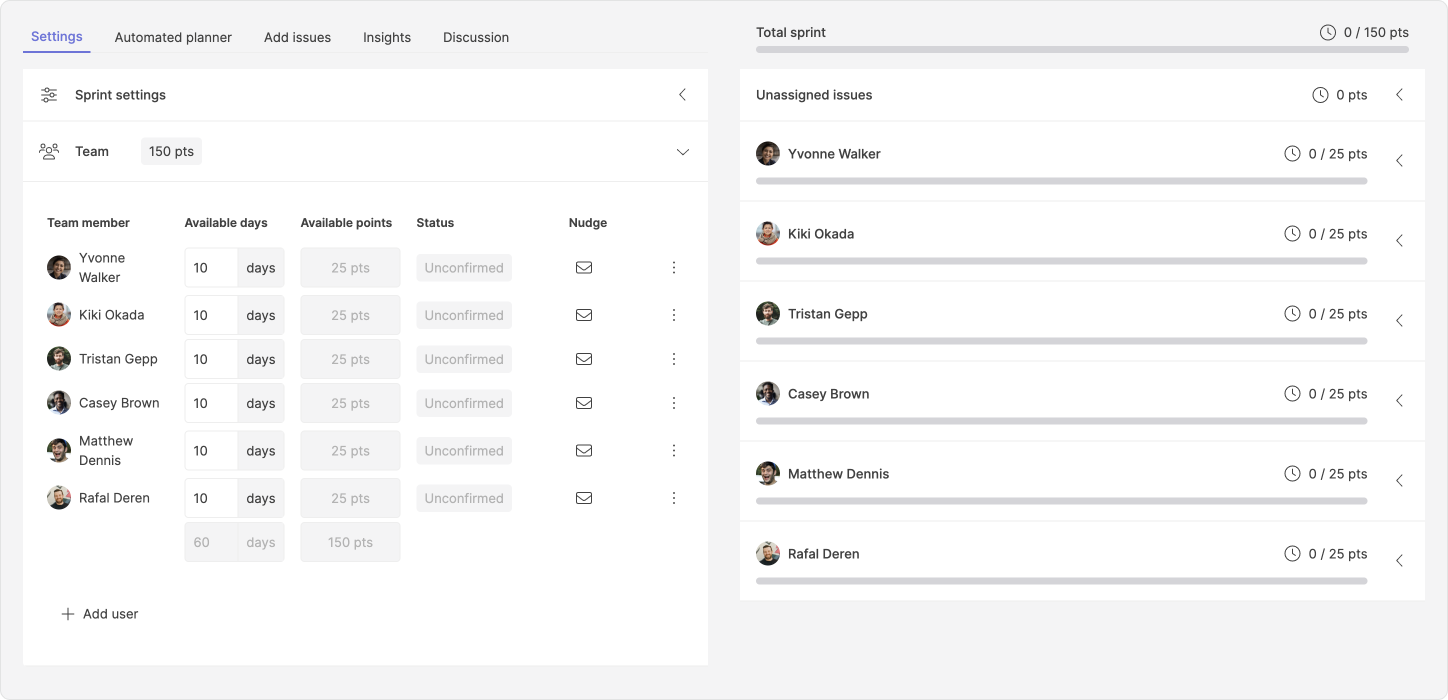Expand Kiki Okada's sprint issues row

(x=1399, y=241)
